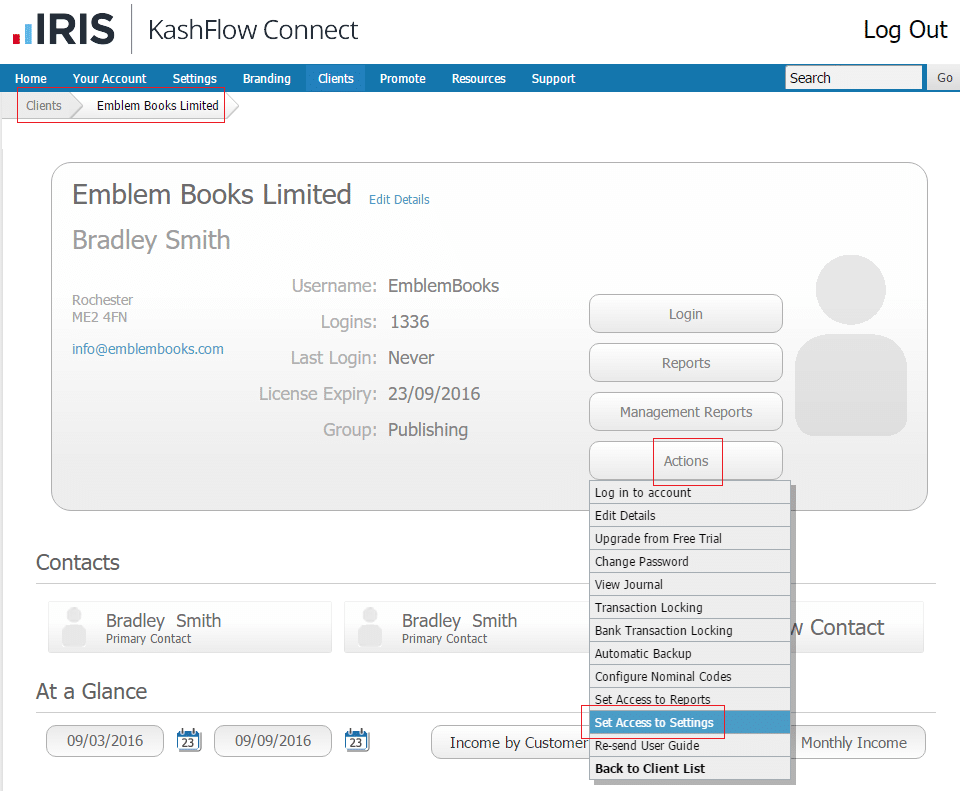This screenshot has width=961, height=791.
Task: Click the IRIS logo
Action: pyautogui.click(x=64, y=29)
